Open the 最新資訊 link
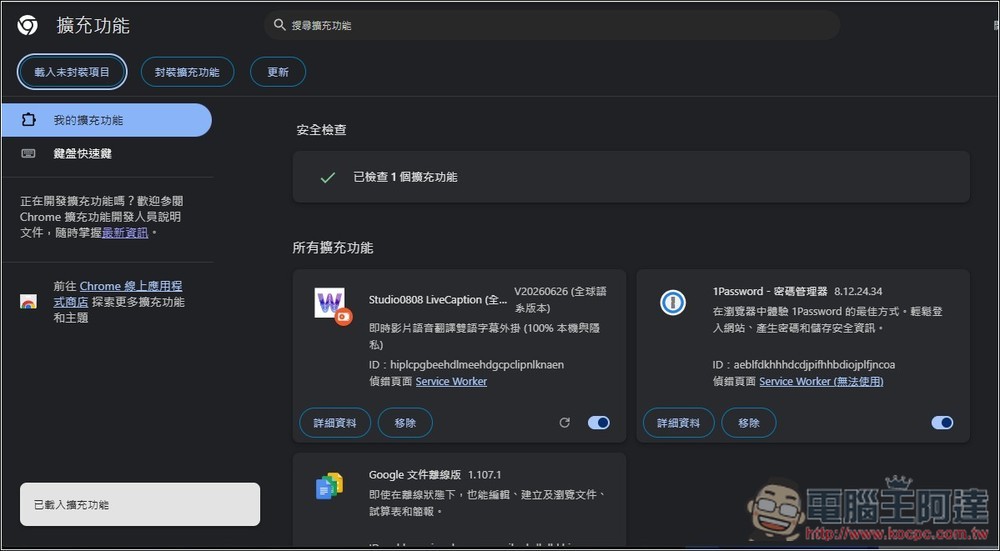 coord(125,233)
